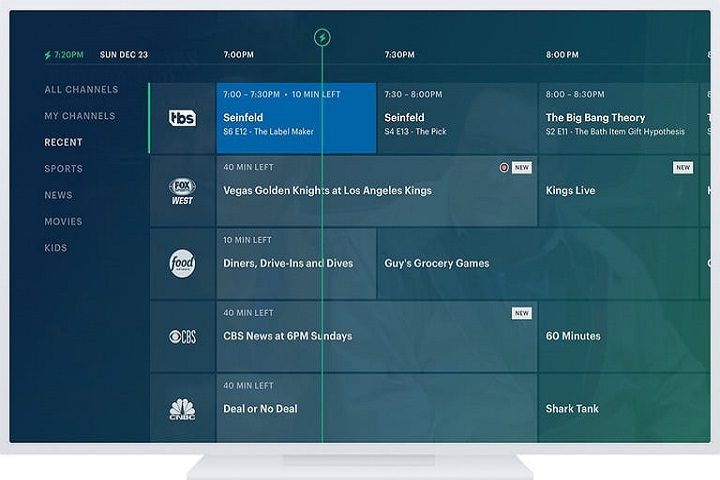The image size is (720, 480).
Task: Click the NEW badge on Kings Live
Action: (x=683, y=168)
